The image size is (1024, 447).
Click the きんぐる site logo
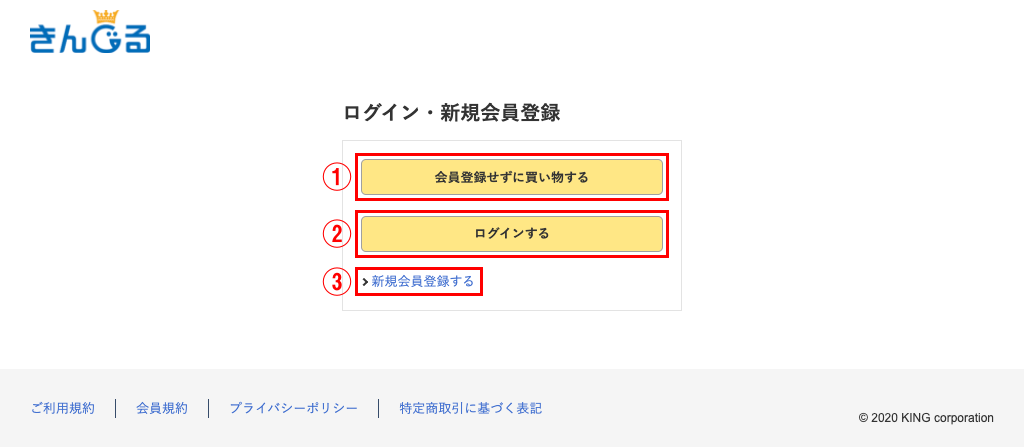[90, 36]
